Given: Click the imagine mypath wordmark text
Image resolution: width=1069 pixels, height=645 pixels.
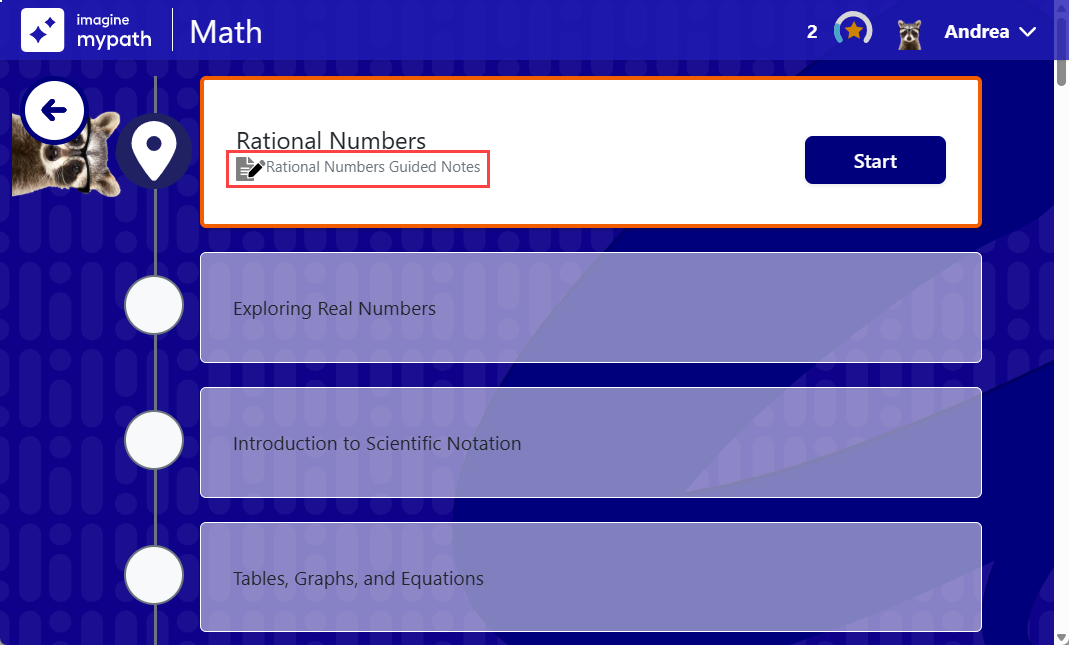Looking at the screenshot, I should coord(114,31).
